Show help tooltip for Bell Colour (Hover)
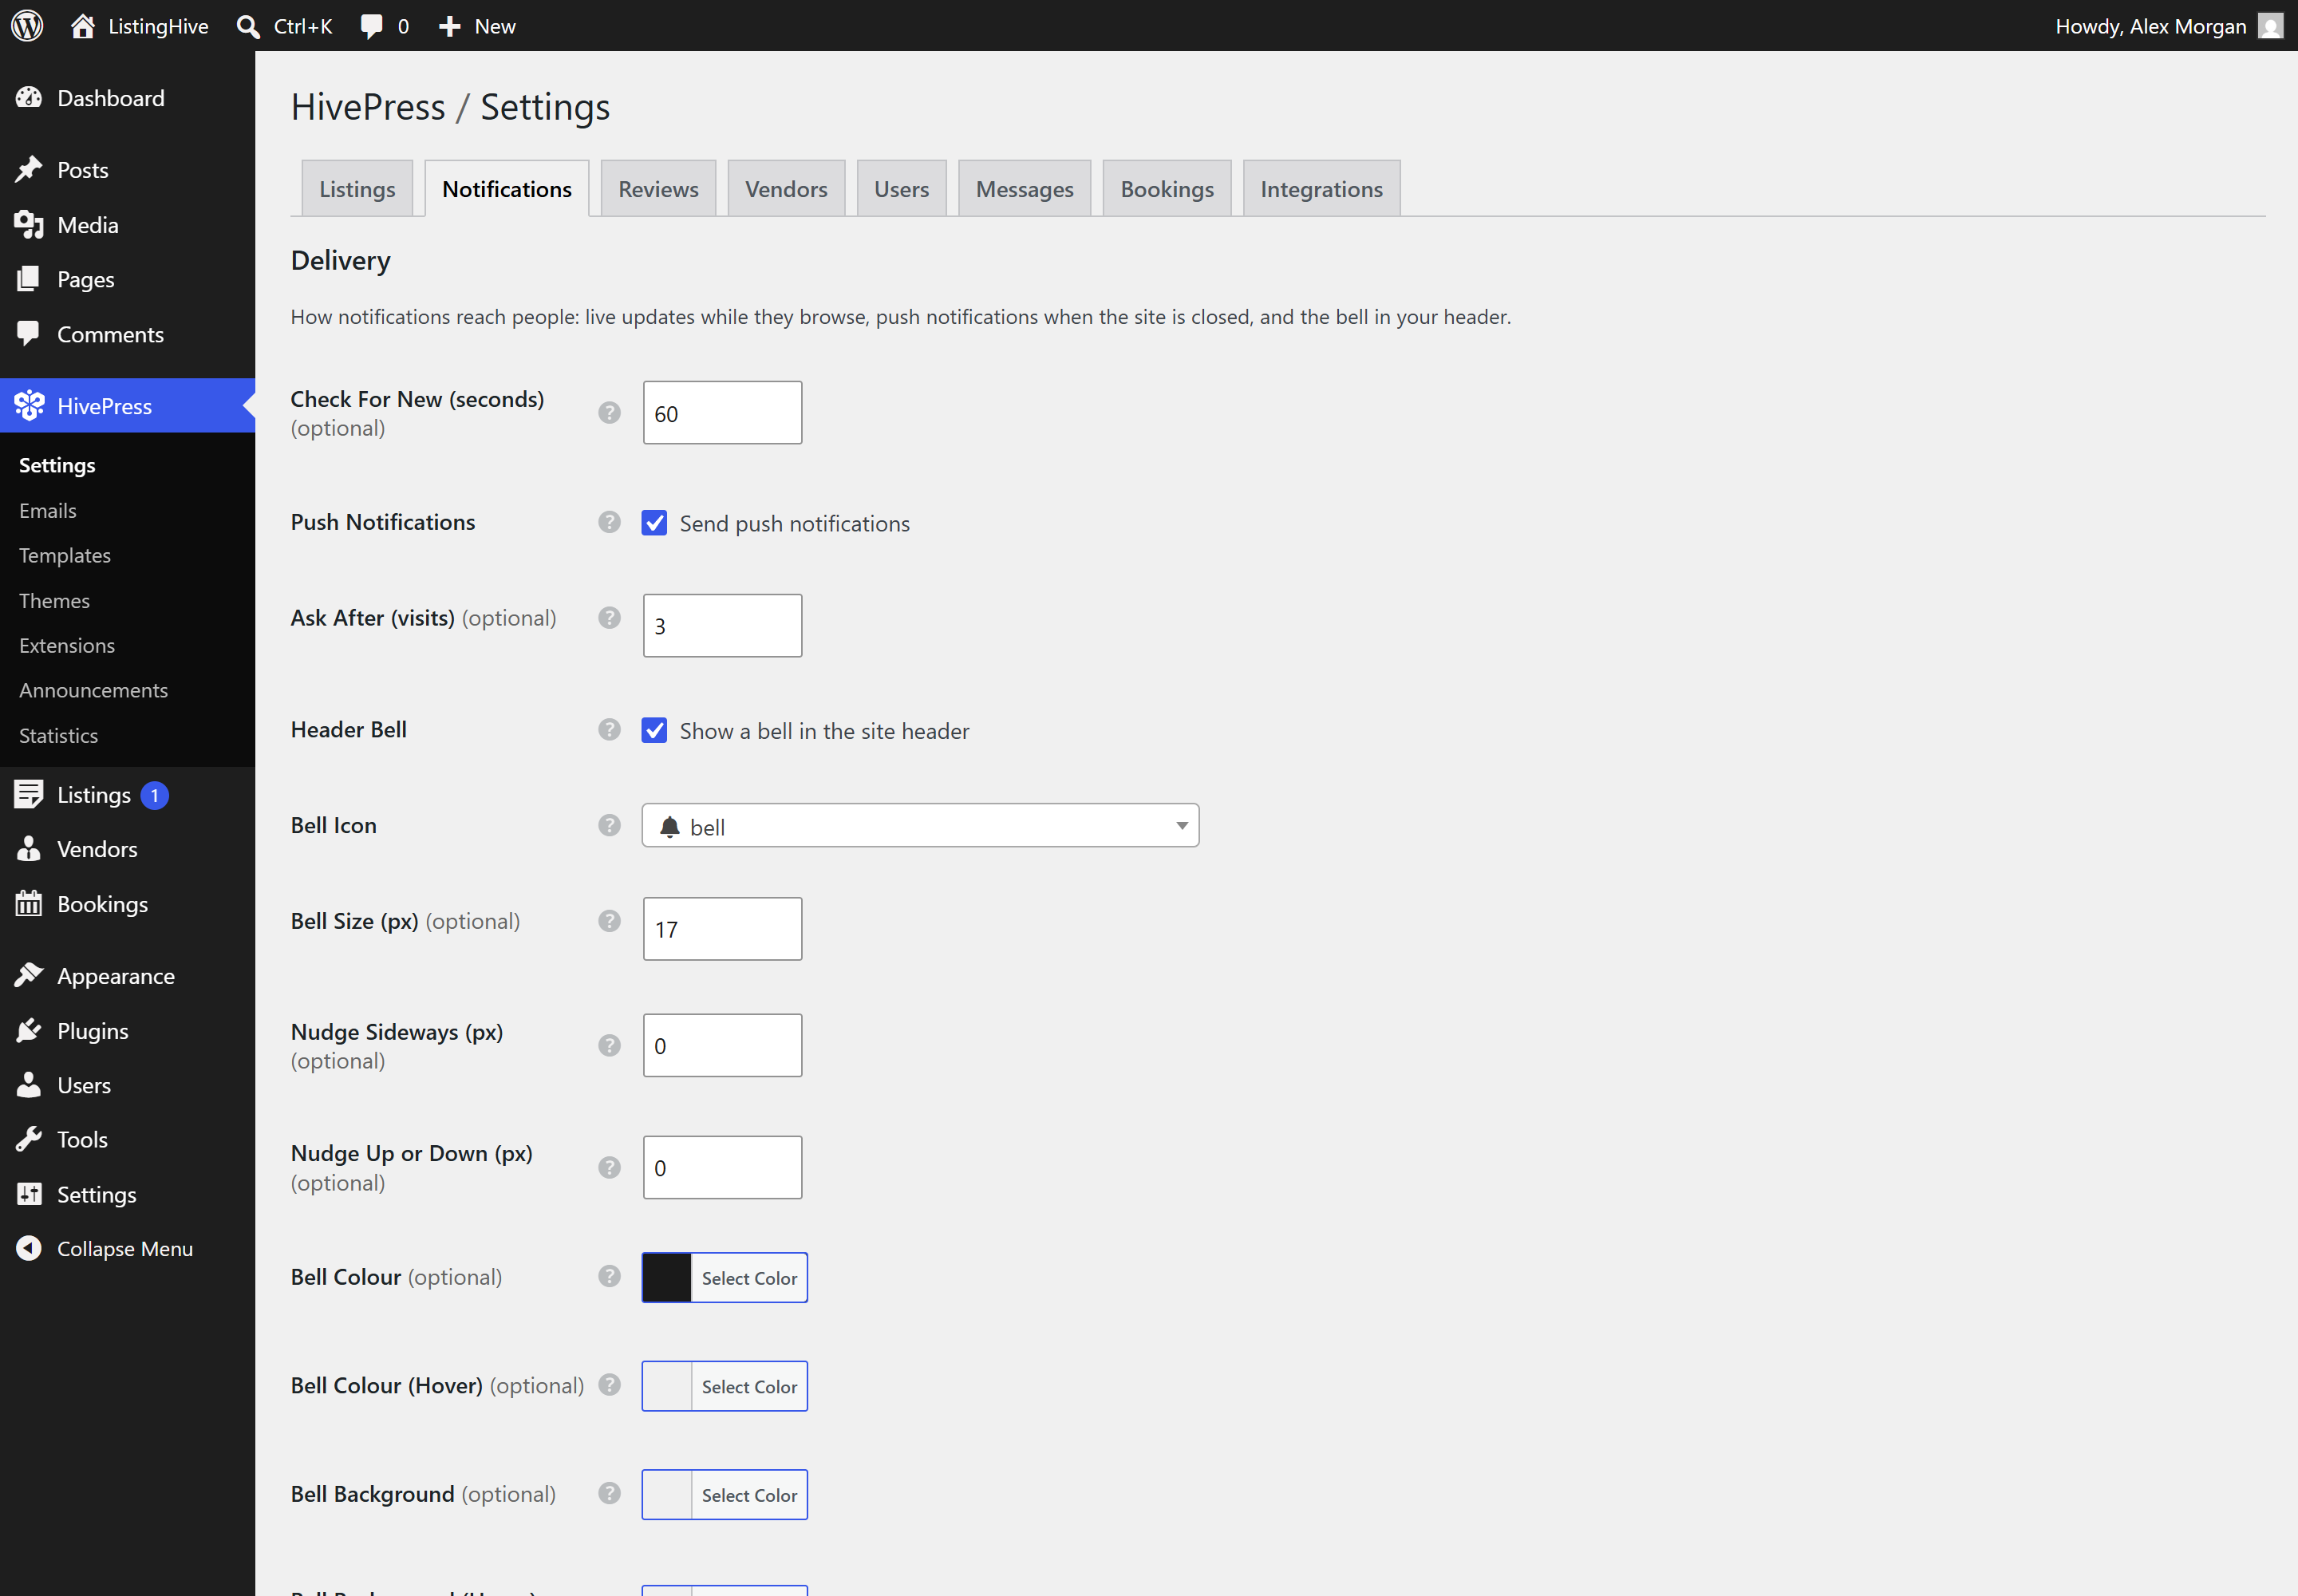Image resolution: width=2298 pixels, height=1596 pixels. (609, 1385)
